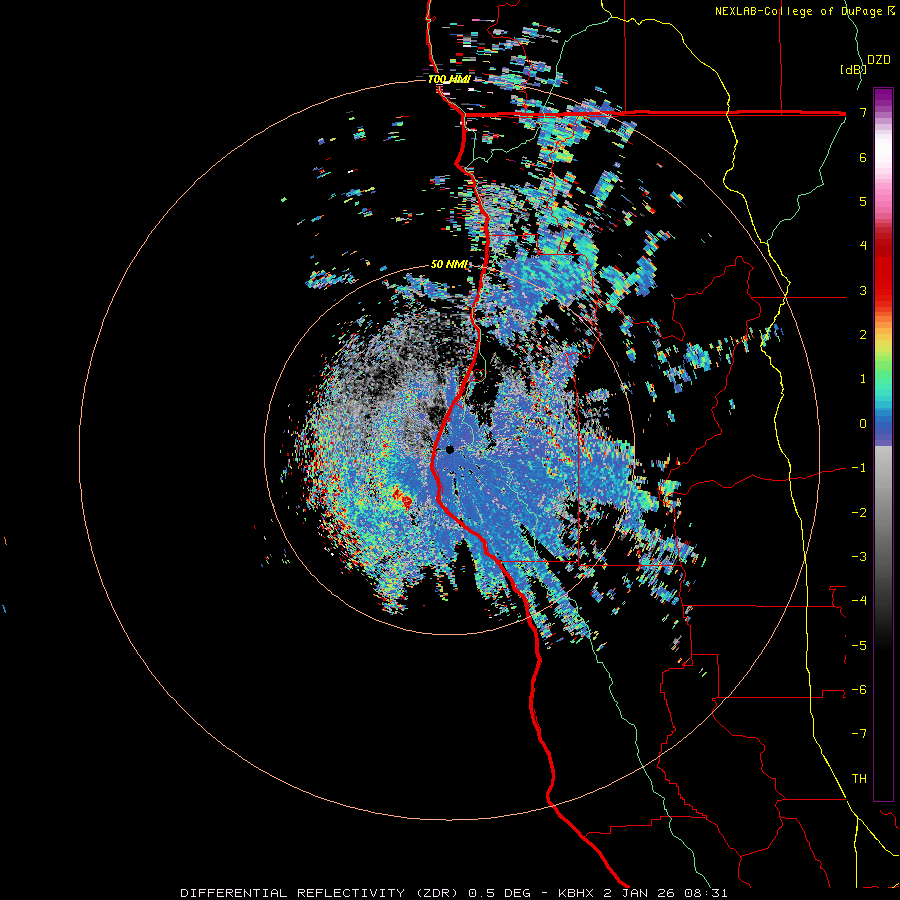Click the ZDR color scale bar
The width and height of the screenshot is (900, 900).
[883, 444]
